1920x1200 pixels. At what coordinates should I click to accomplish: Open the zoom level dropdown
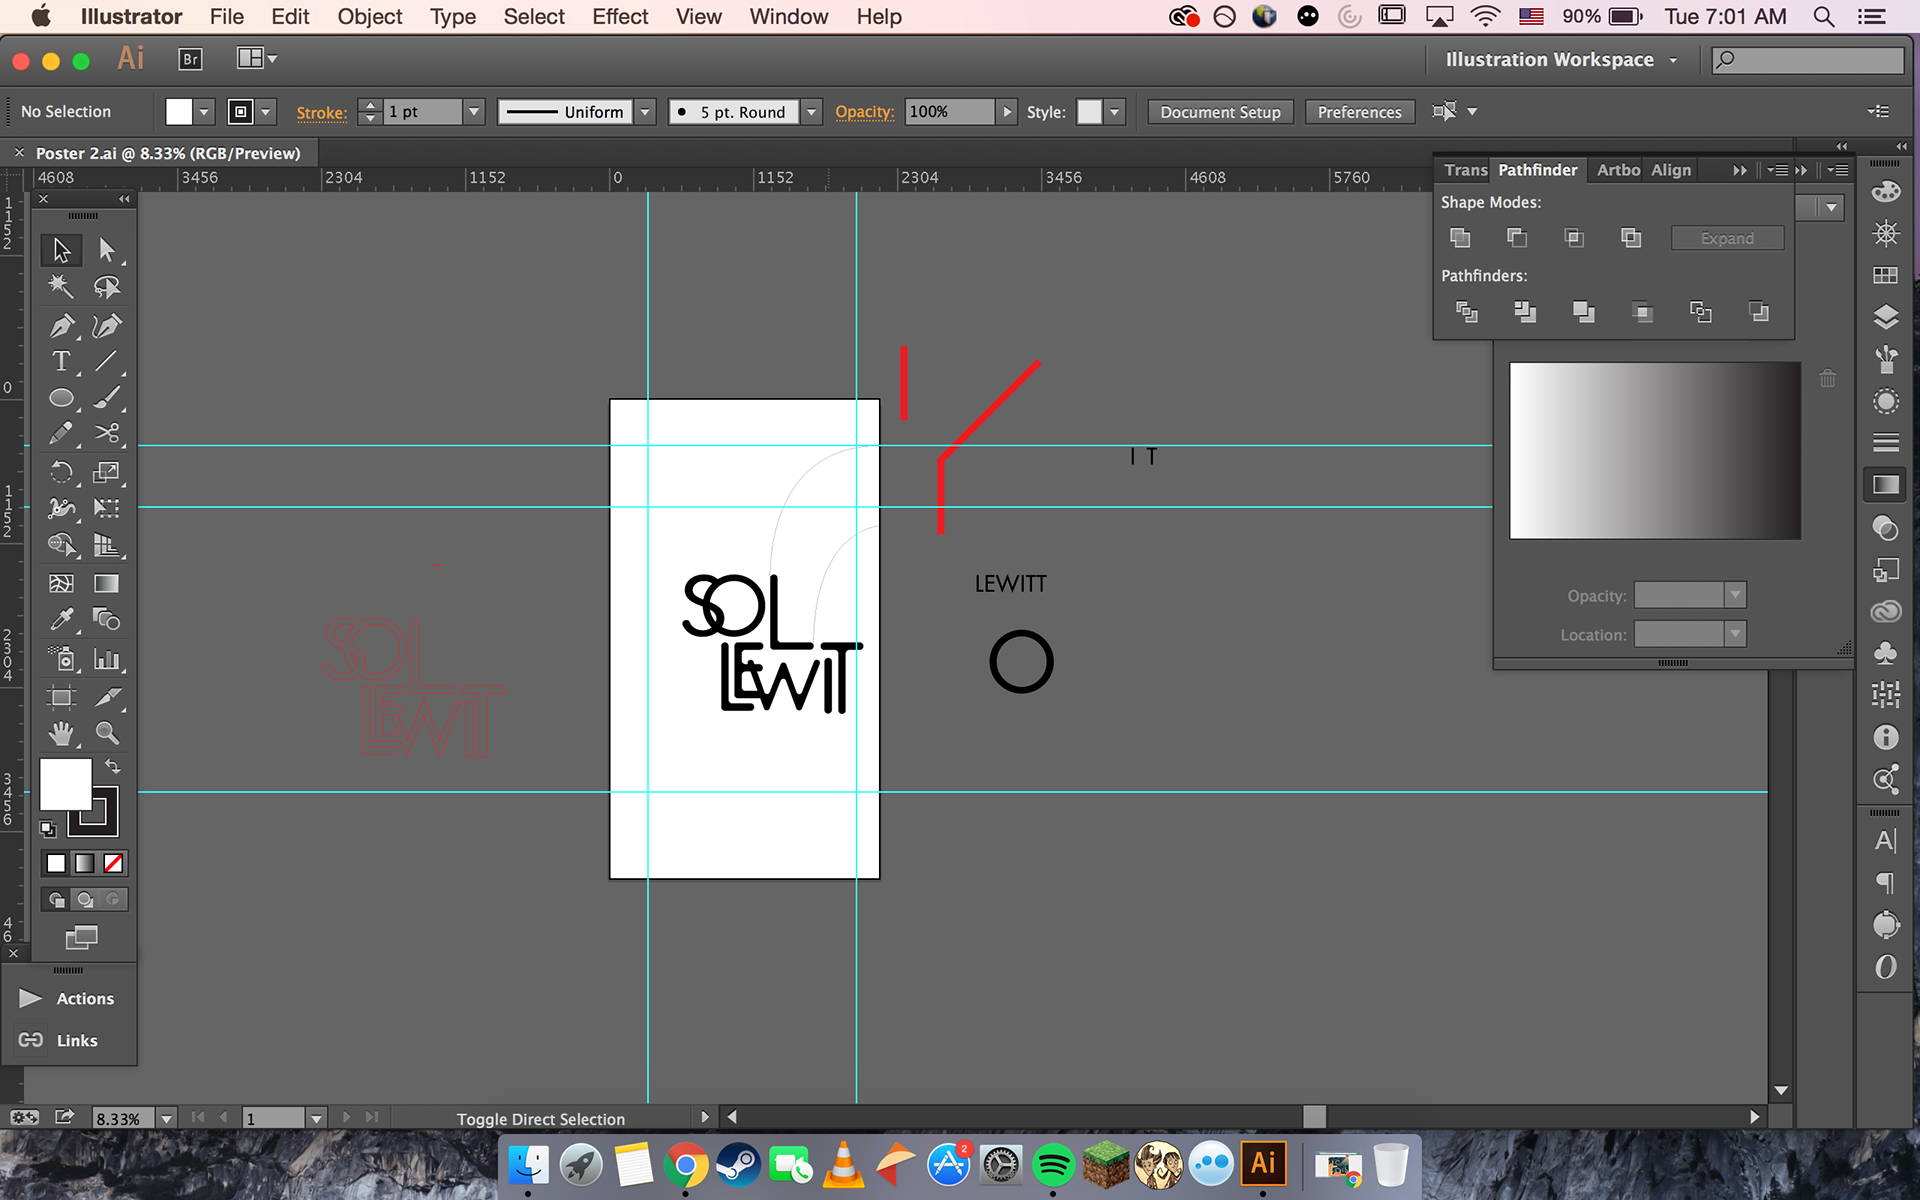tap(167, 1119)
